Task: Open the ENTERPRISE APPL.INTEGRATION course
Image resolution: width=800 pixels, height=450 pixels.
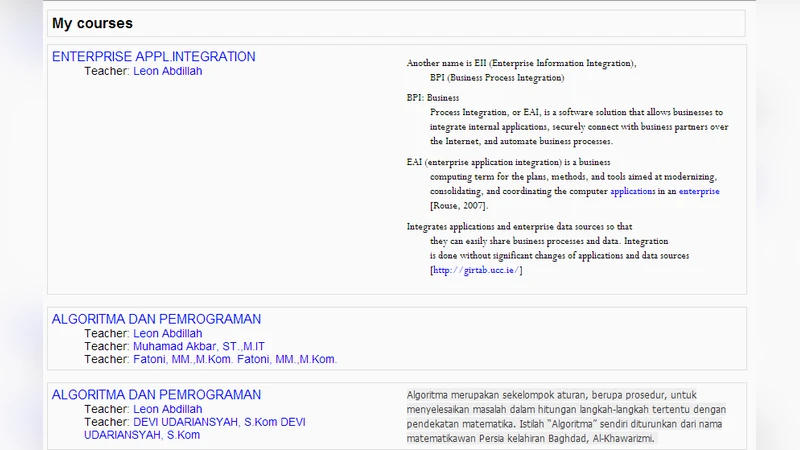Action: coord(153,57)
